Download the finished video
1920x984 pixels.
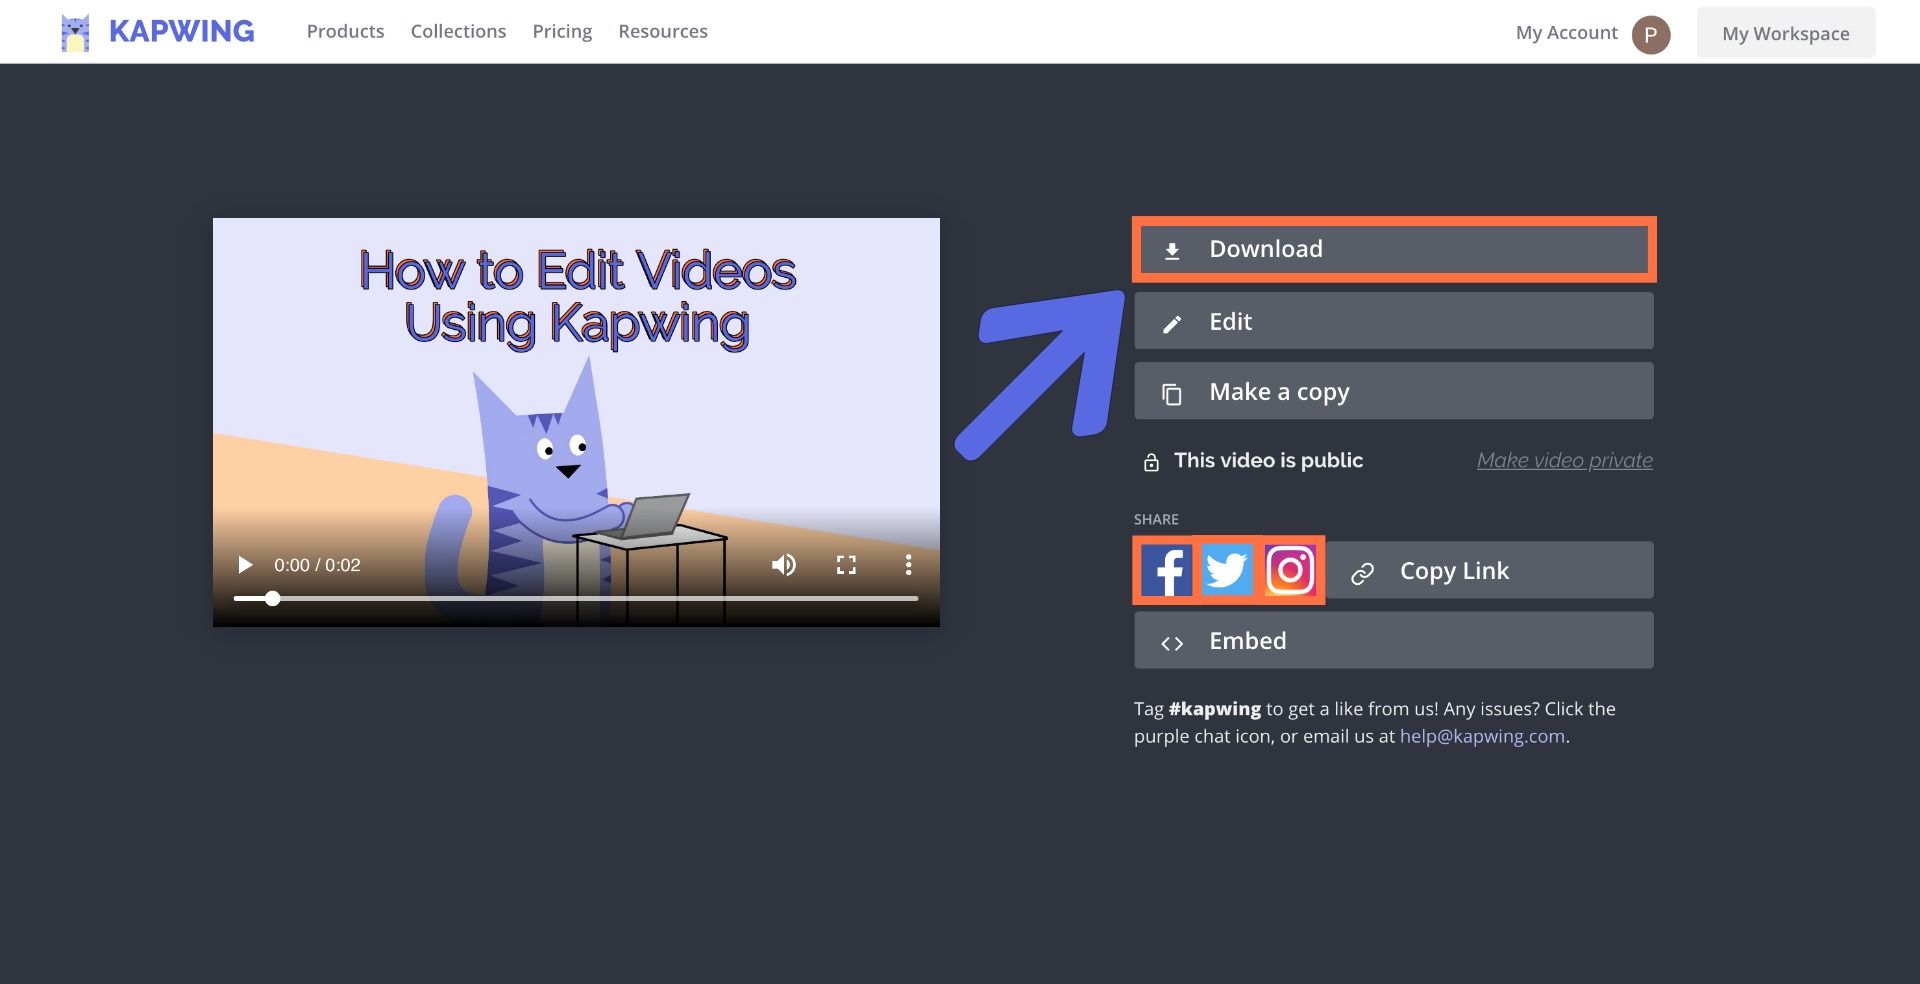1393,249
